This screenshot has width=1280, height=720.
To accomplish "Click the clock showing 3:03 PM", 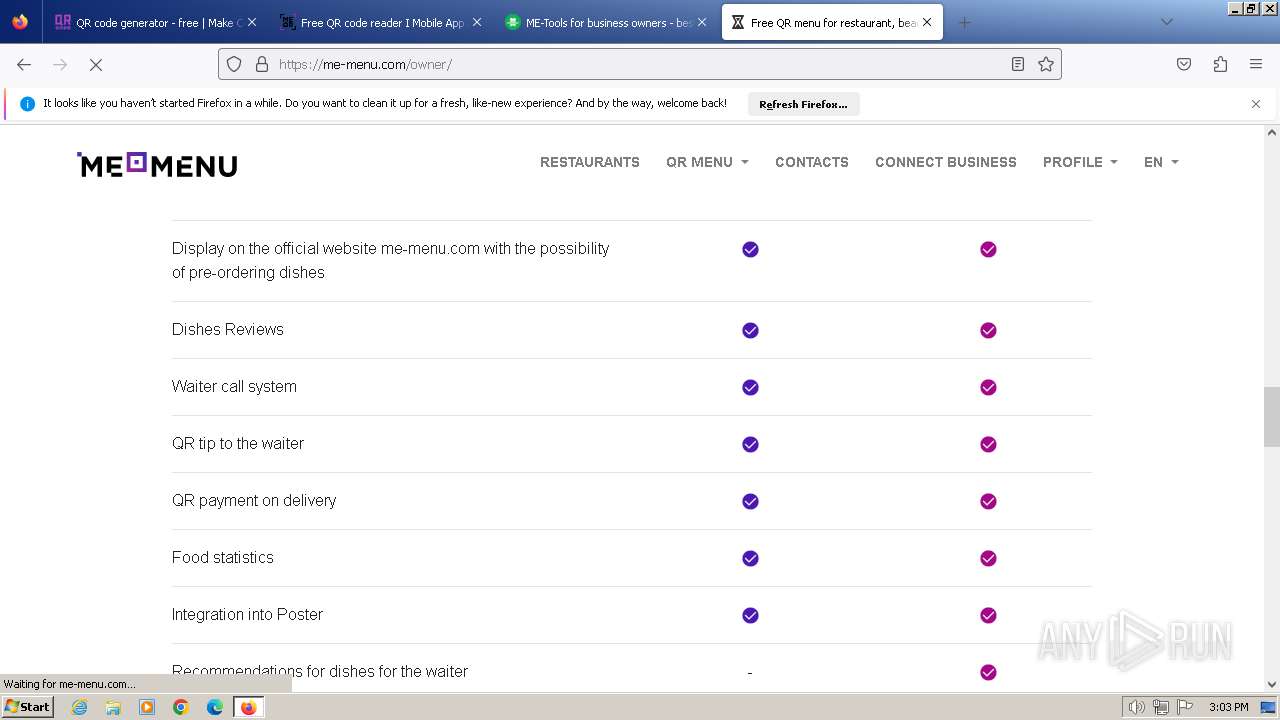I will click(x=1228, y=707).
